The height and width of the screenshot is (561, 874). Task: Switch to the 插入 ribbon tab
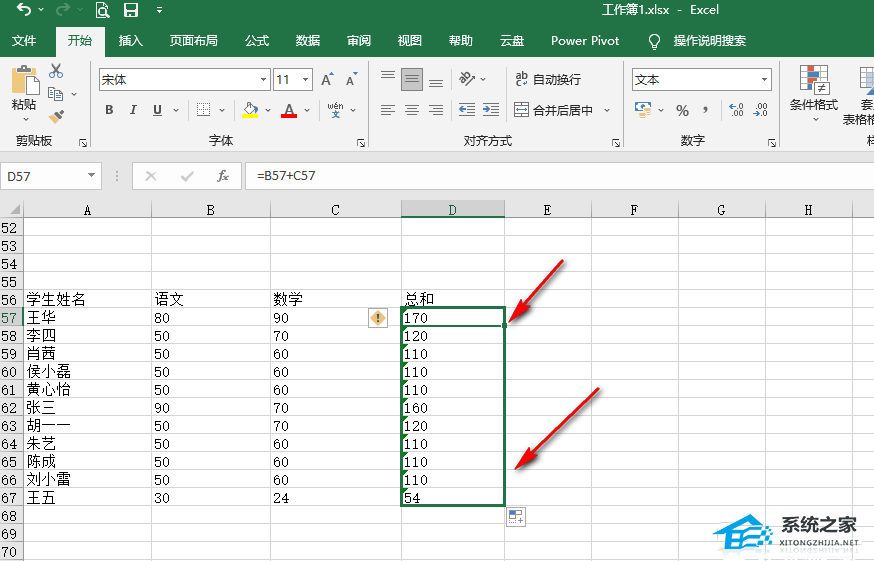tap(131, 41)
